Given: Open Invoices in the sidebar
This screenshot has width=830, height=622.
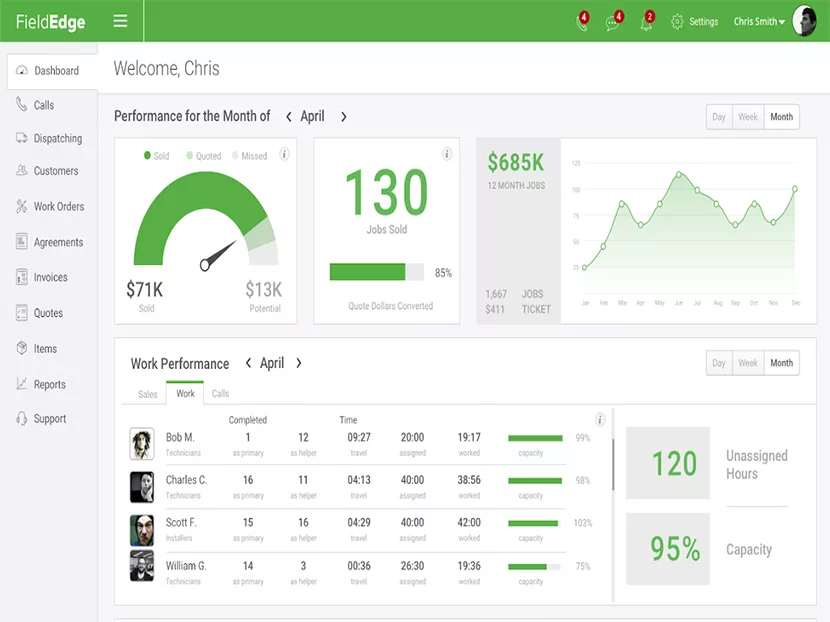Looking at the screenshot, I should click(50, 278).
